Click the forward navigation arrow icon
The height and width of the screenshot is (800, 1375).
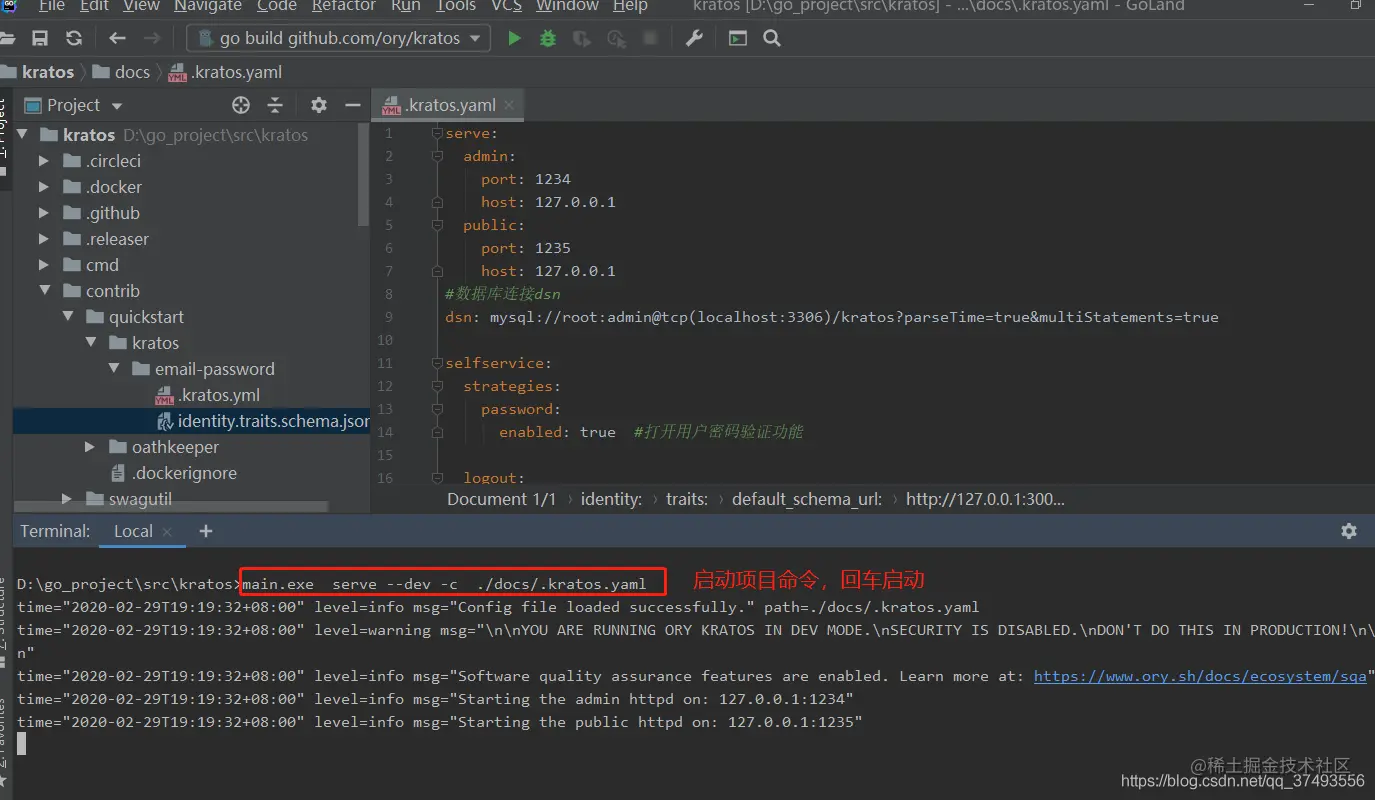[152, 38]
